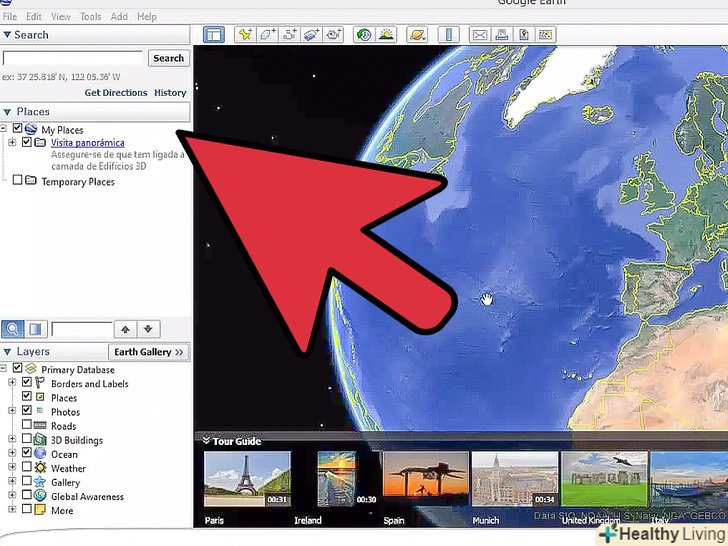The width and height of the screenshot is (728, 546).
Task: Click the 3D Buildings layer icon
Action: 40,439
